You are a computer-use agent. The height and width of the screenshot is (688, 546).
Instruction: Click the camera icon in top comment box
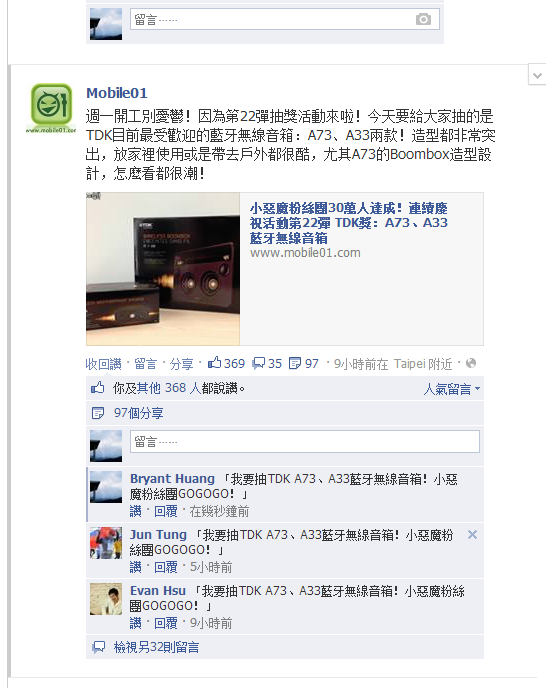tap(423, 19)
